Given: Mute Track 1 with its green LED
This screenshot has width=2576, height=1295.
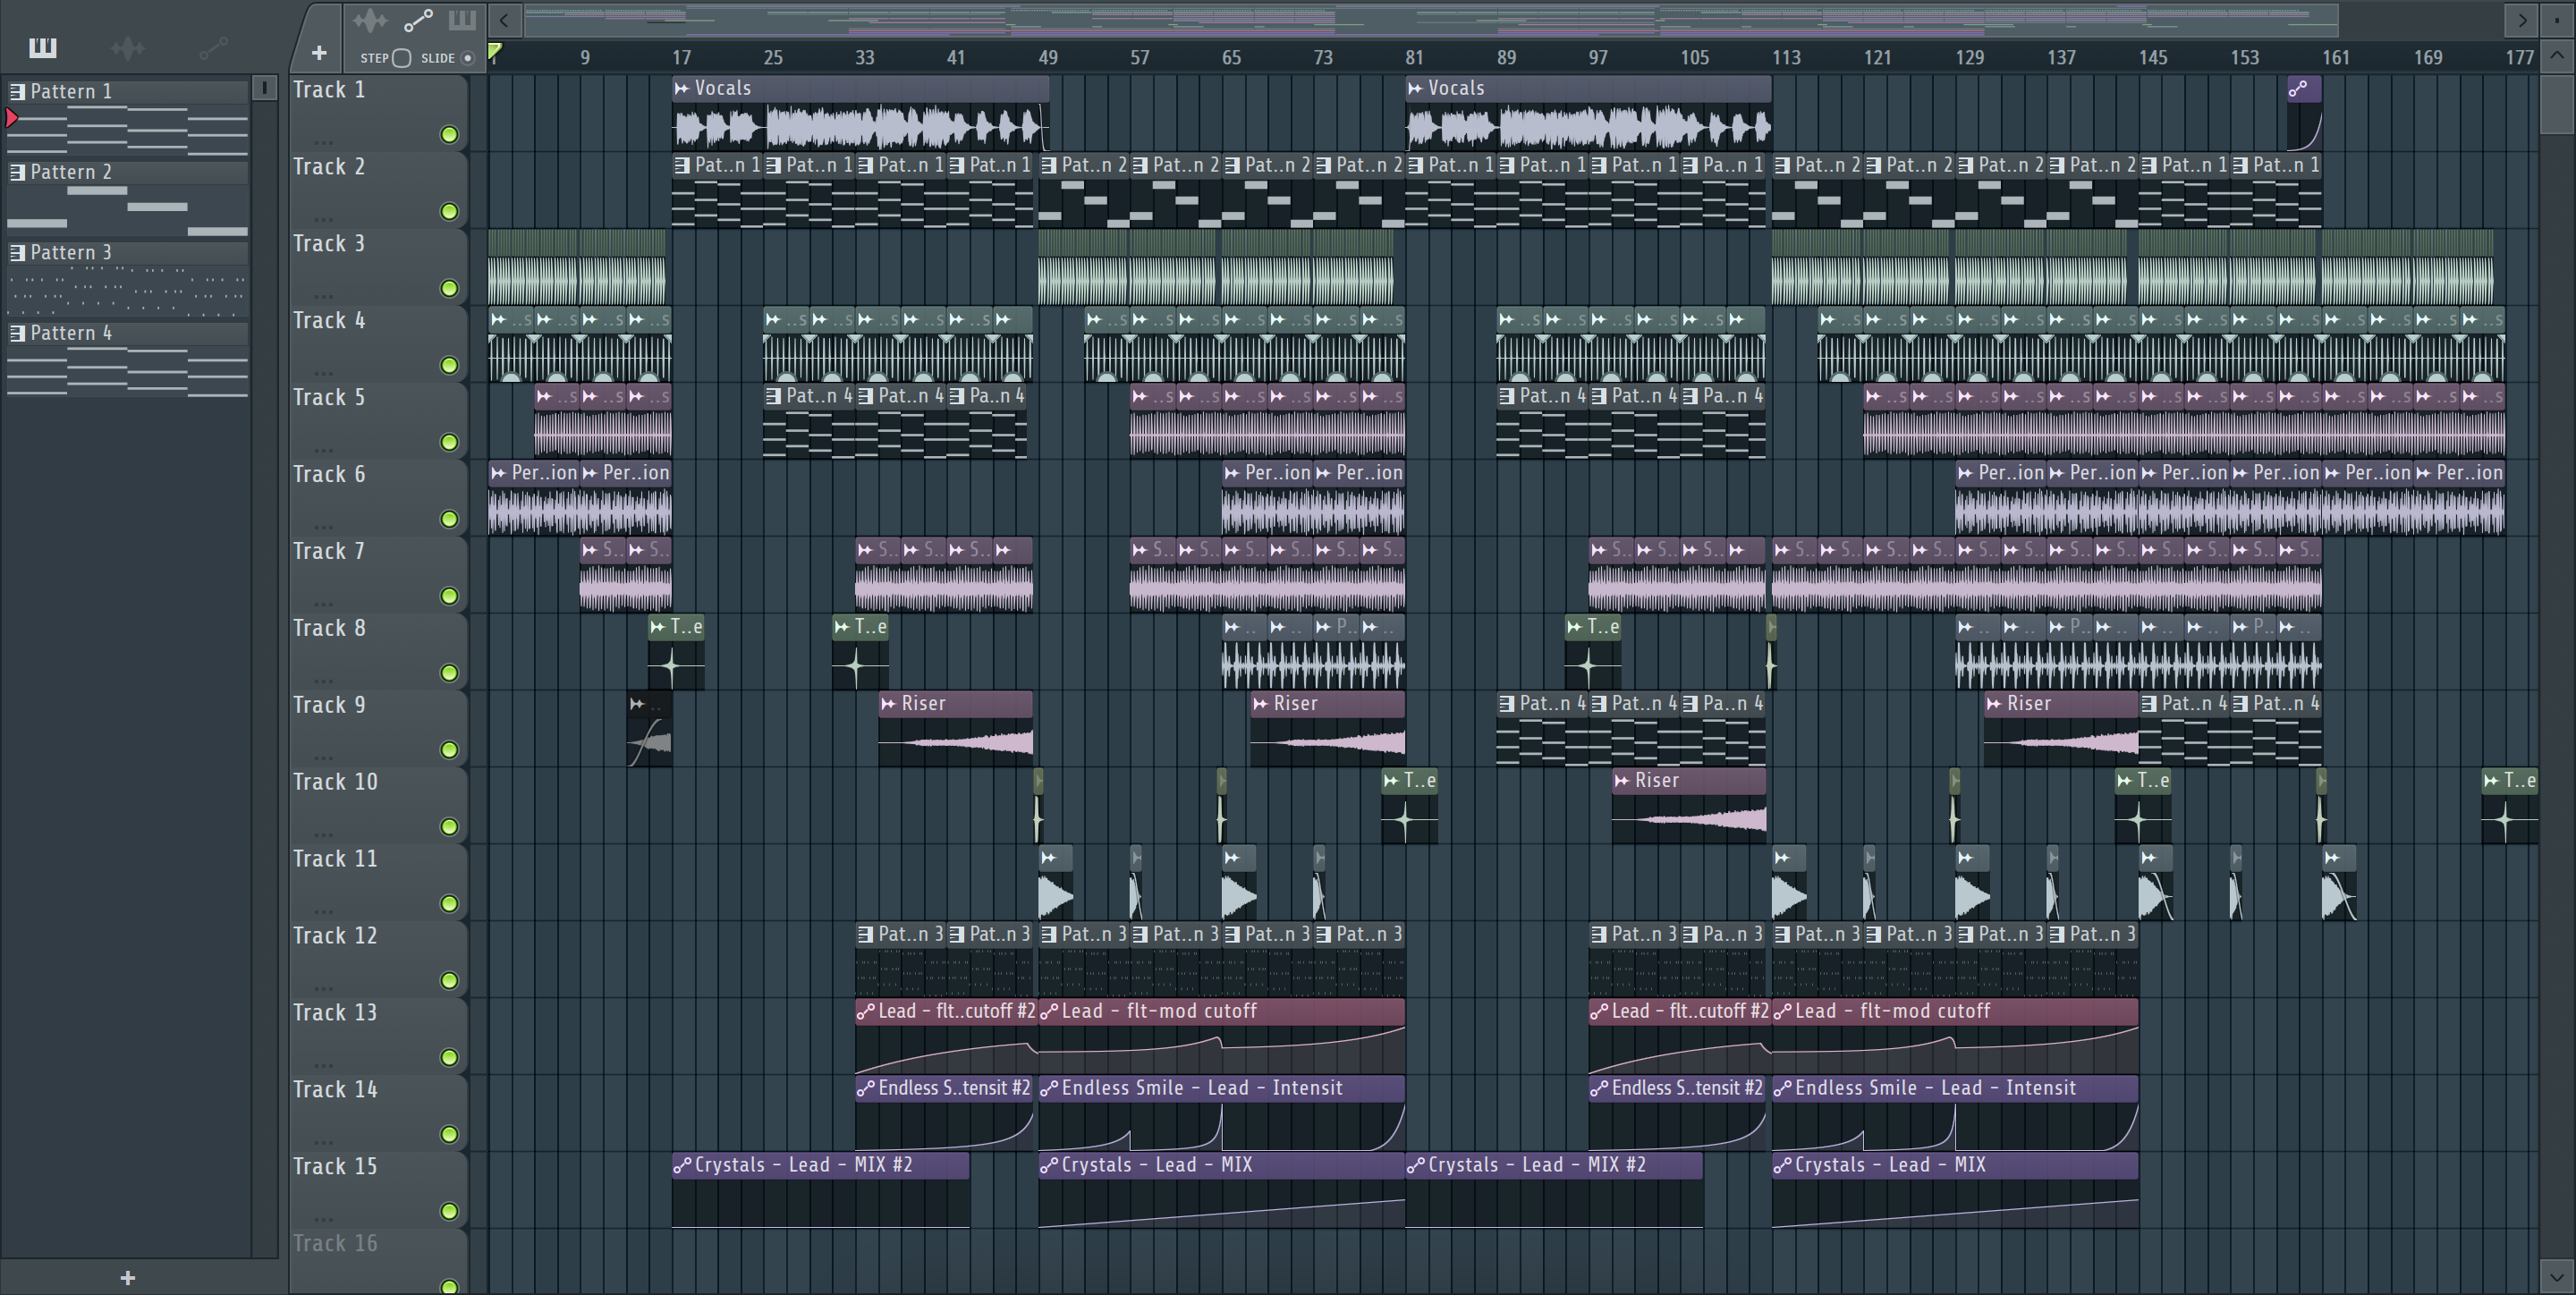Looking at the screenshot, I should (x=449, y=135).
